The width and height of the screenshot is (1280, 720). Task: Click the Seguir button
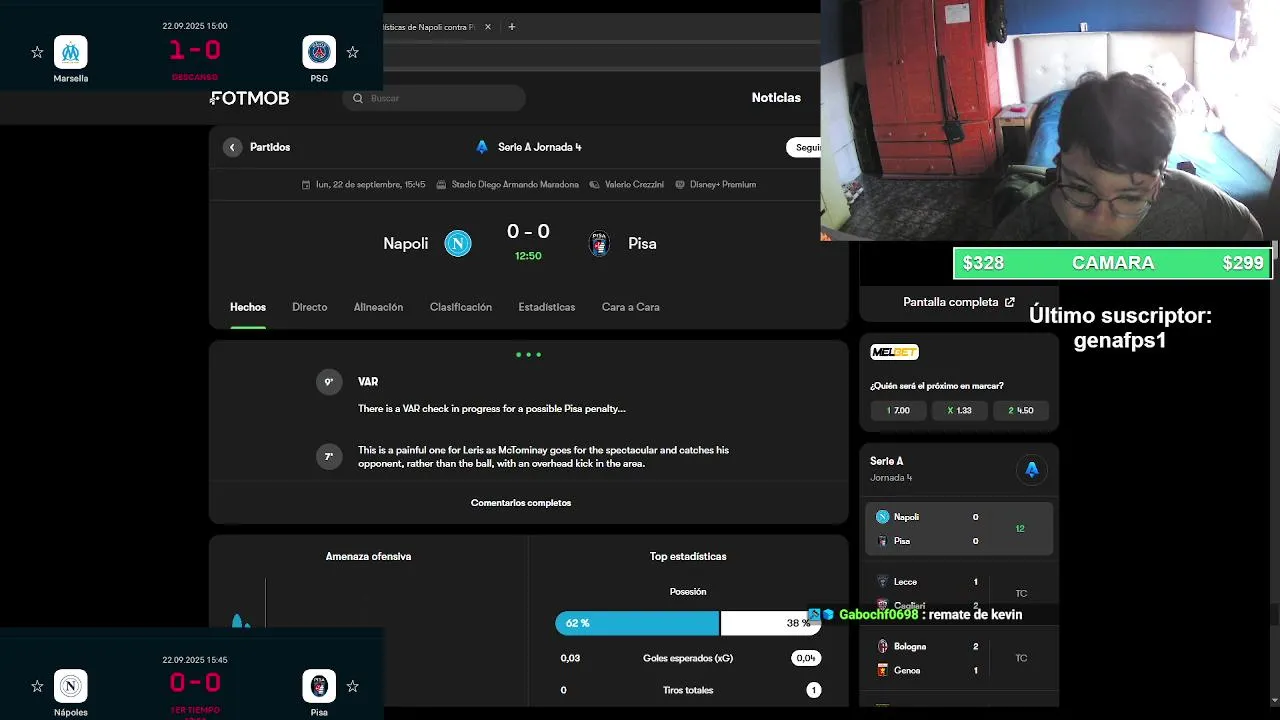click(804, 147)
